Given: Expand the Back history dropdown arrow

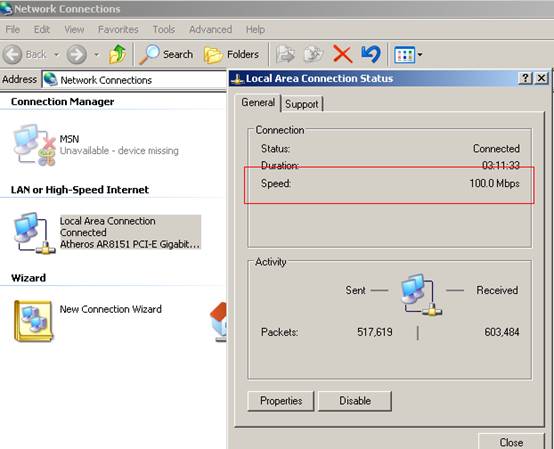Looking at the screenshot, I should (x=56, y=55).
